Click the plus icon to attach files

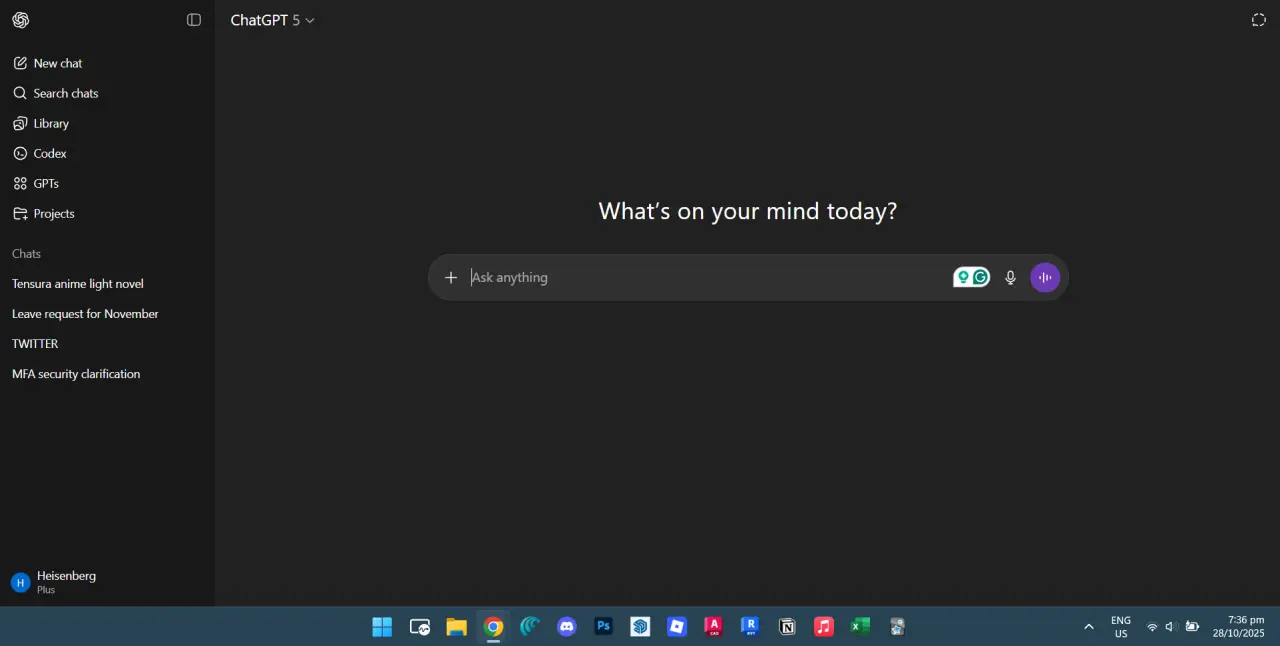pyautogui.click(x=451, y=277)
